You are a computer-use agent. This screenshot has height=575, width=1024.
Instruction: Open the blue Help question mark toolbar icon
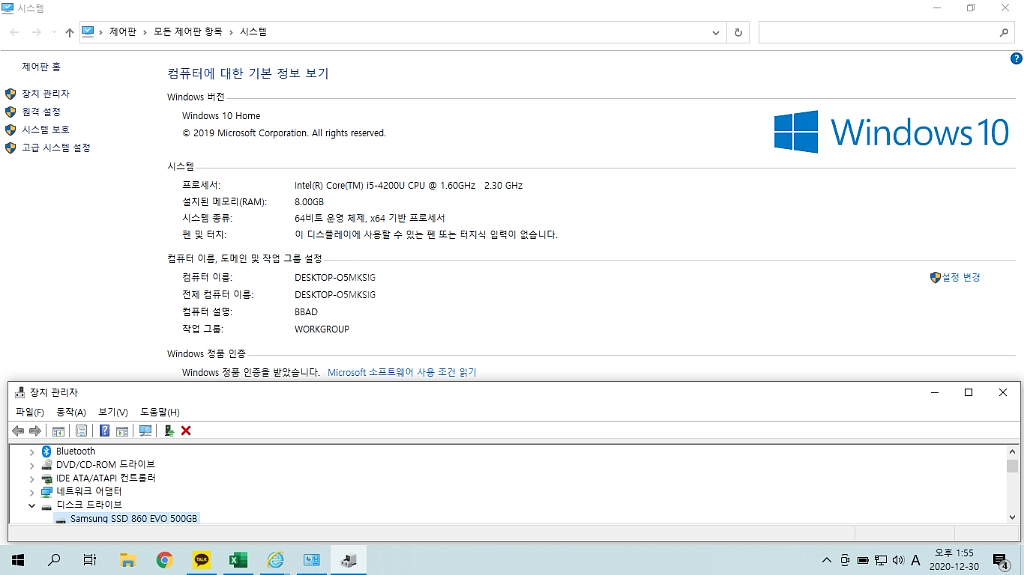point(104,431)
